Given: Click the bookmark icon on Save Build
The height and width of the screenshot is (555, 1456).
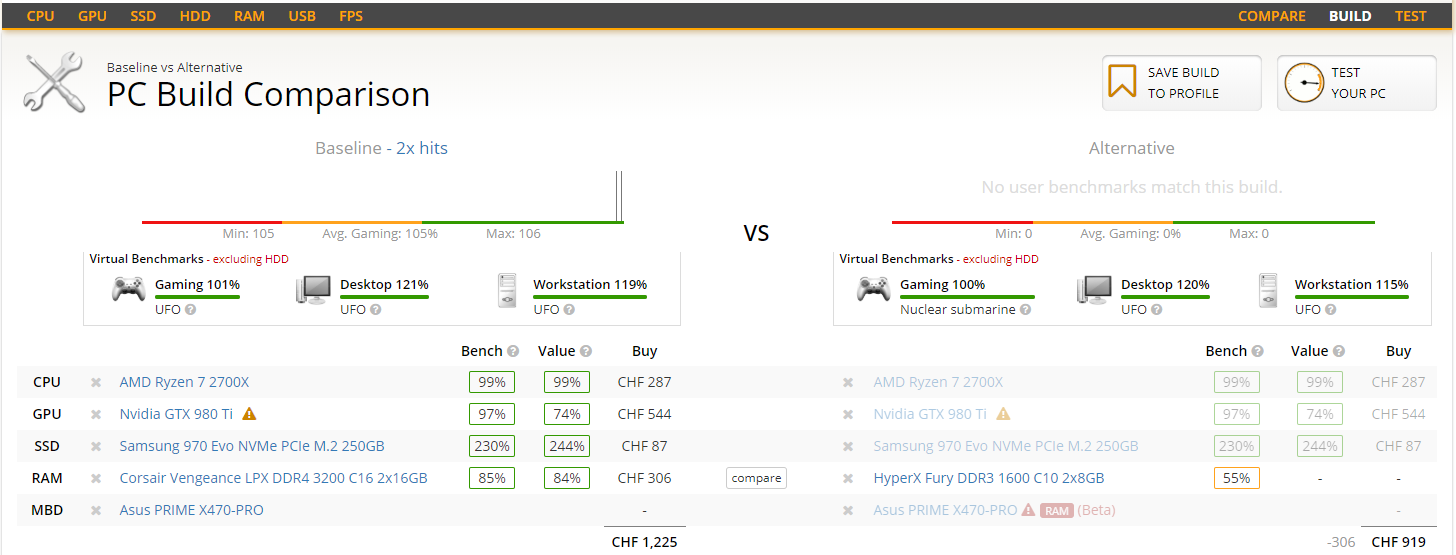Looking at the screenshot, I should click(x=1123, y=82).
